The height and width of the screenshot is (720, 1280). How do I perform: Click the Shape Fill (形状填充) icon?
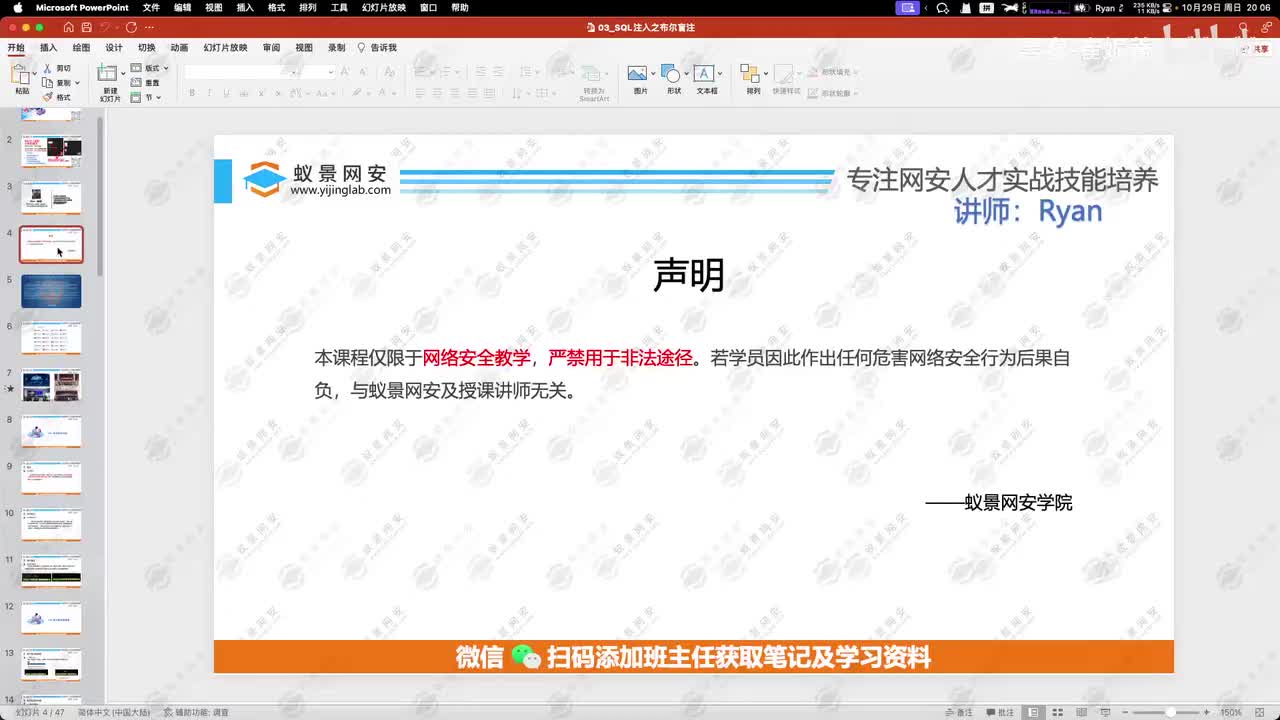coord(813,72)
